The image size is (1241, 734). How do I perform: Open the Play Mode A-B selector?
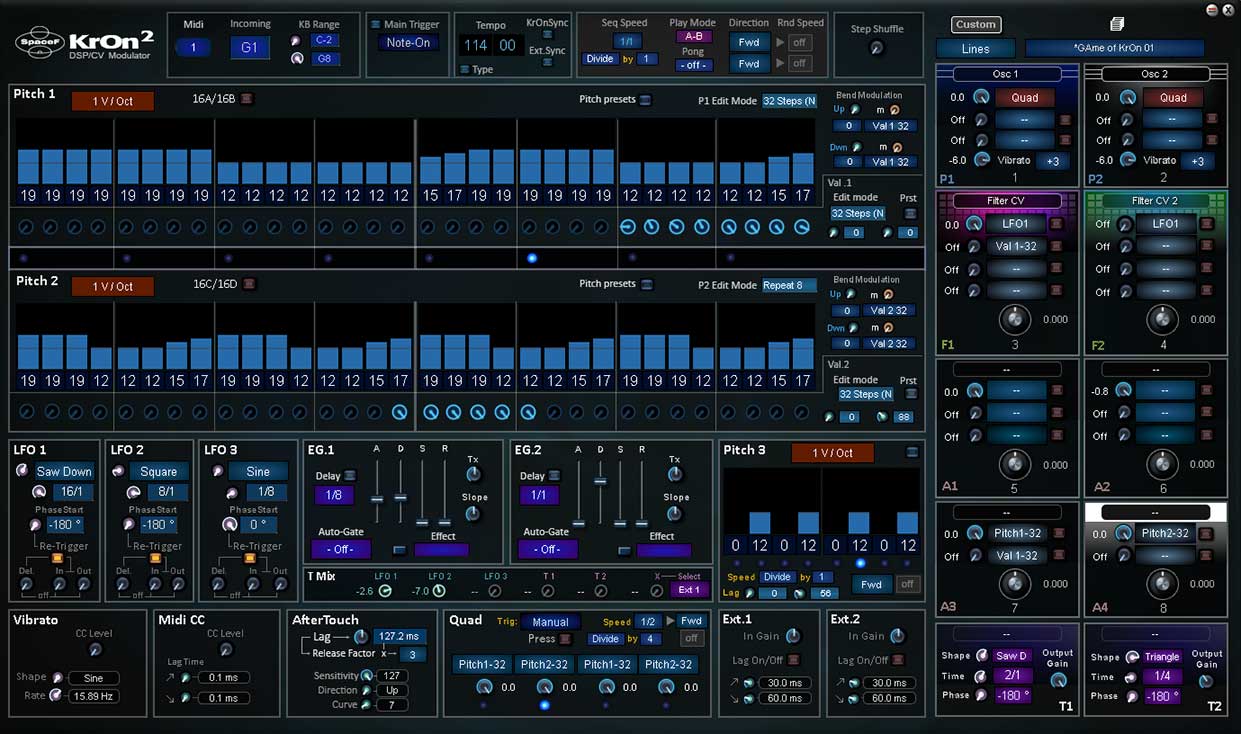click(x=693, y=37)
